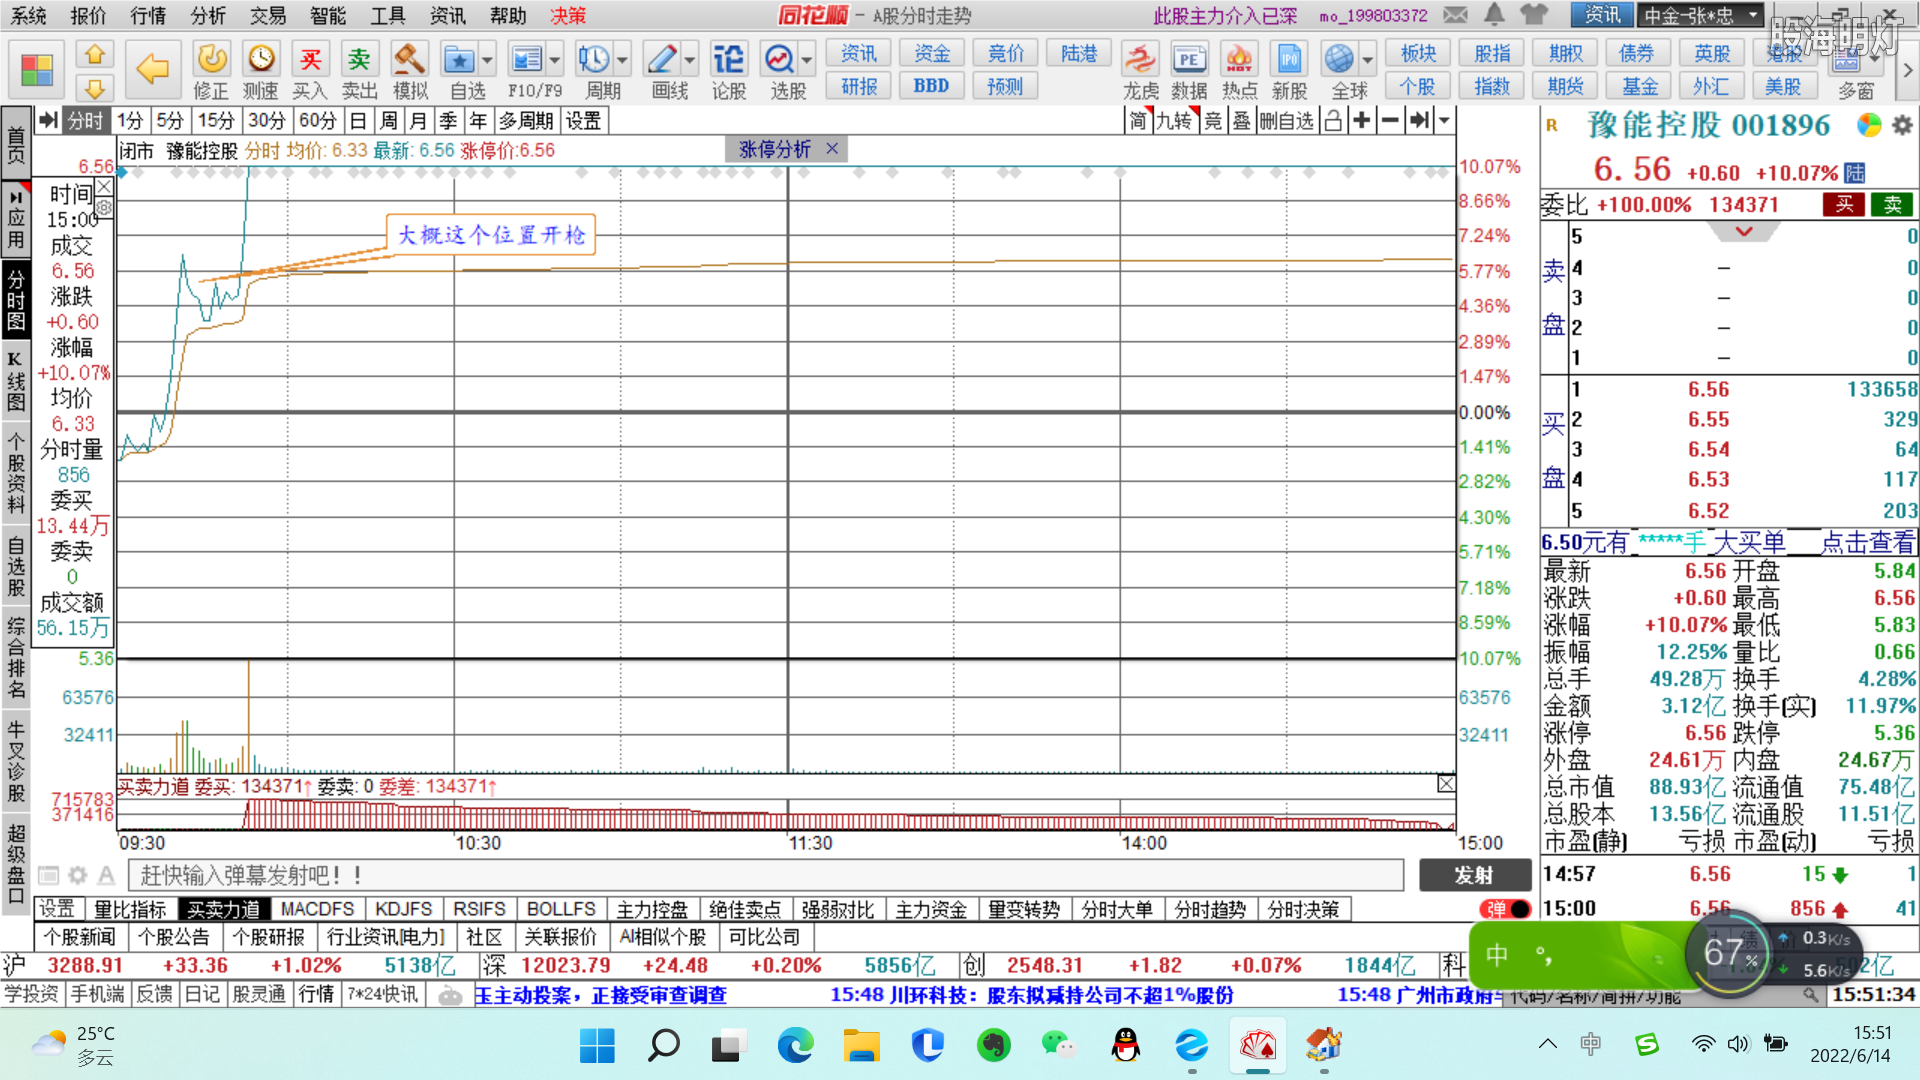Expand the F10/F9 dropdown arrow

pos(555,59)
